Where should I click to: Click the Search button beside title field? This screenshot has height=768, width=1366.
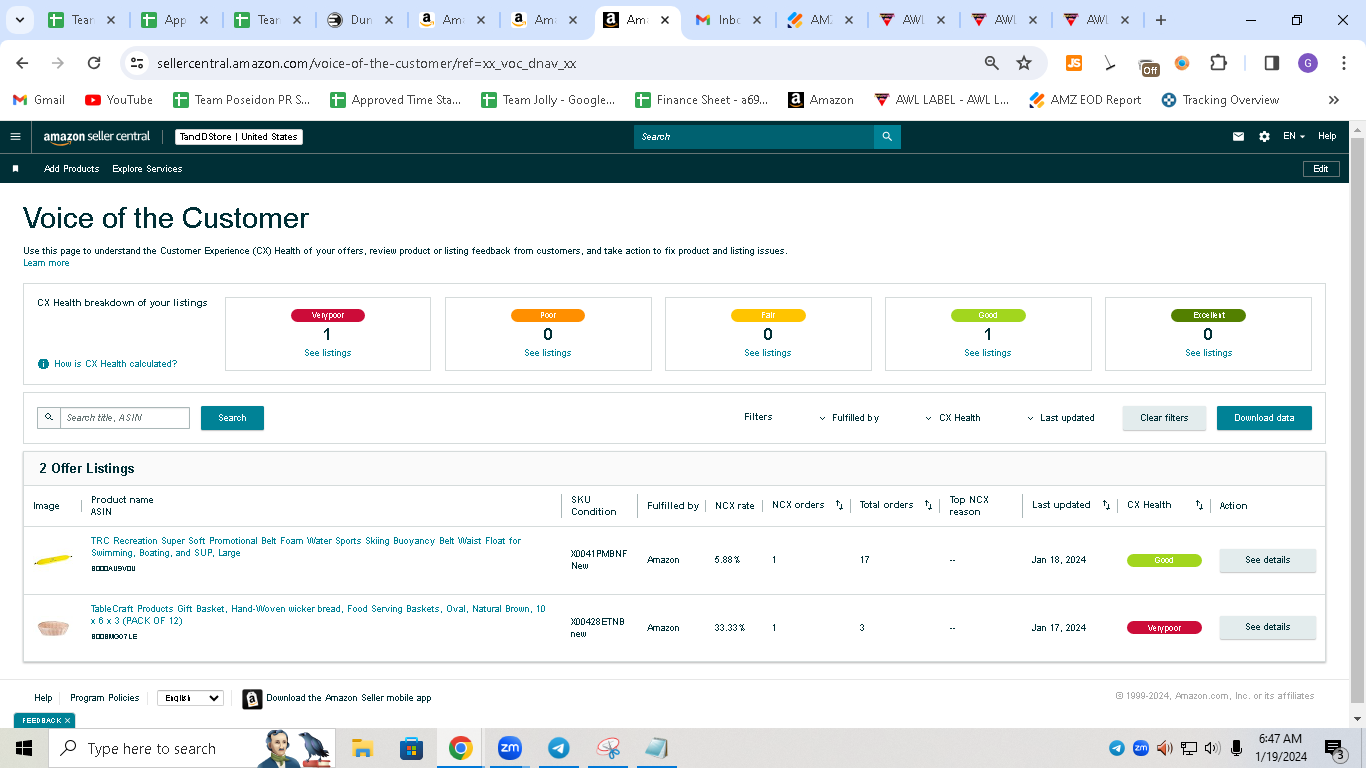pyautogui.click(x=232, y=418)
